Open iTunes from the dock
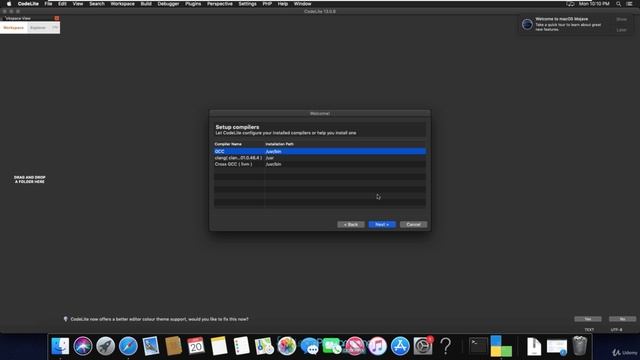This screenshot has width=640, height=360. tap(378, 346)
